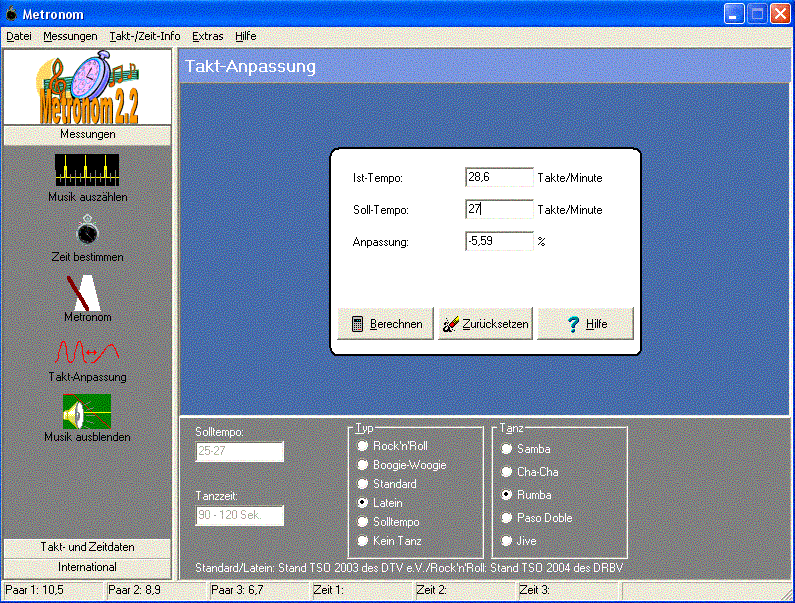Open the Metronom pendulum icon
795x603 pixels.
pyautogui.click(x=84, y=293)
